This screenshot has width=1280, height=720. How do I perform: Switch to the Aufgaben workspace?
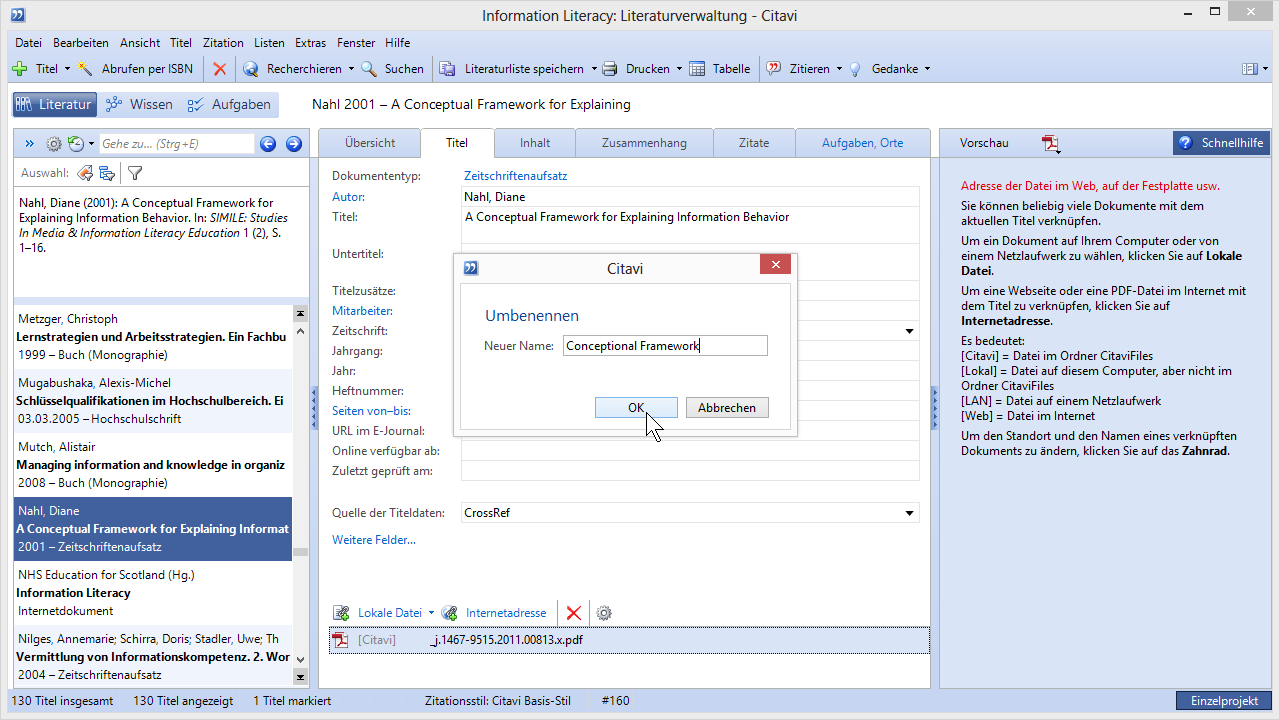(228, 104)
